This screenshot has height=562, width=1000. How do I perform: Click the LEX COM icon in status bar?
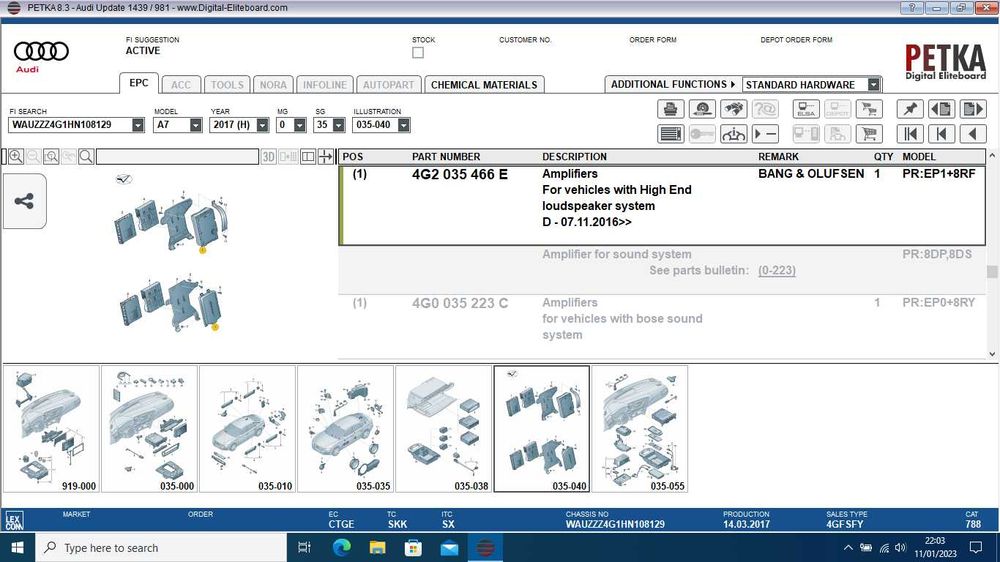tap(13, 521)
